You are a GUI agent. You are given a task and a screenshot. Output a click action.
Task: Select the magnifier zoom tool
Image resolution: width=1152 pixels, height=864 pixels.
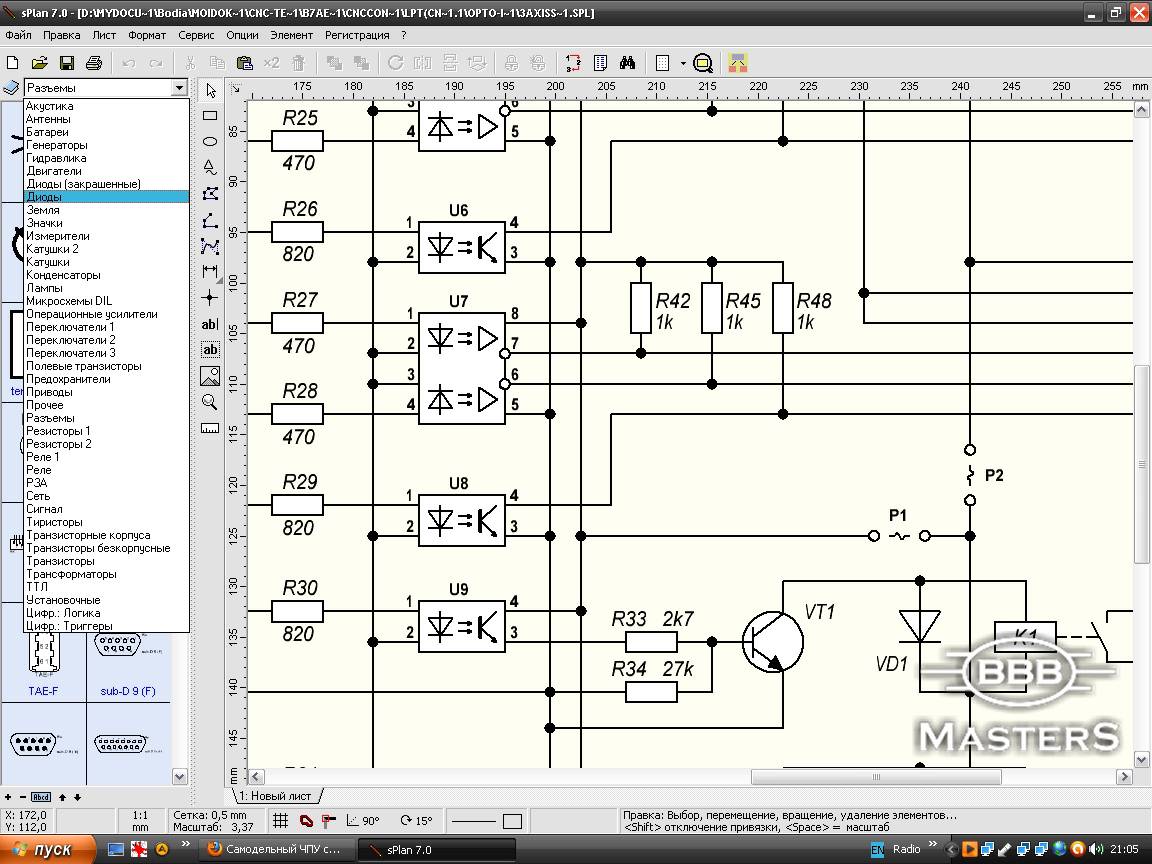210,402
